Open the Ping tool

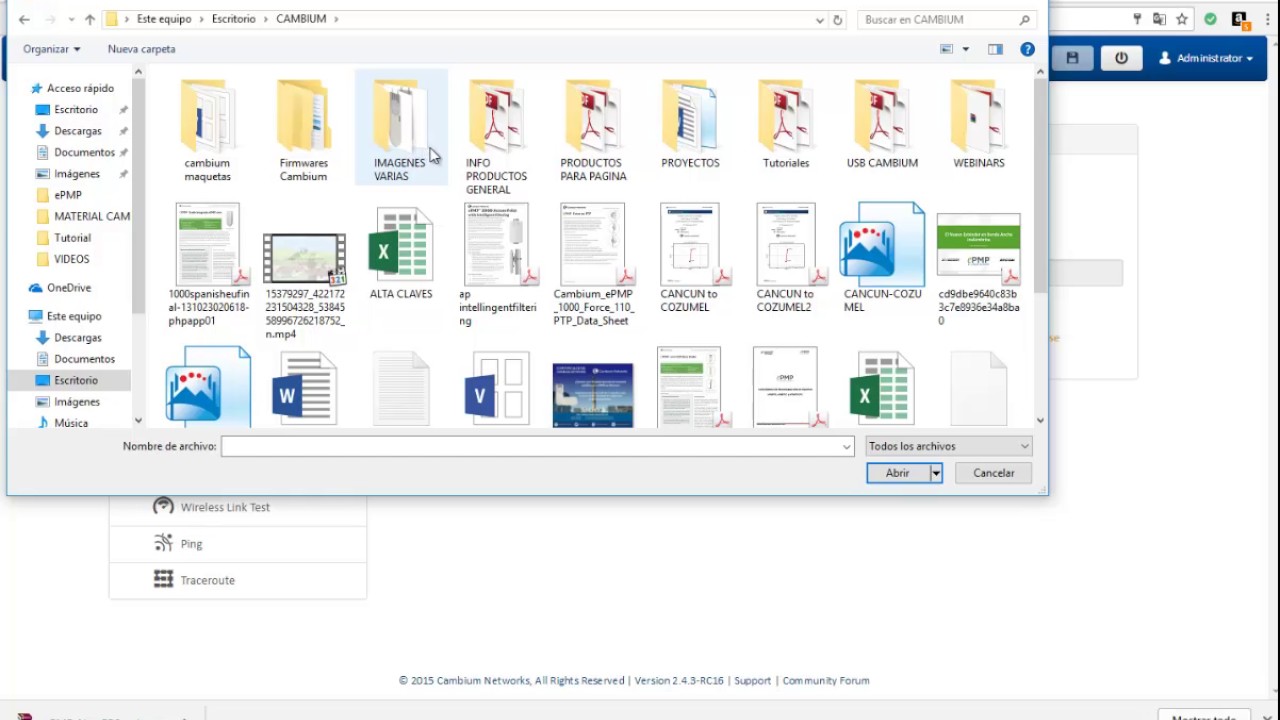click(x=191, y=544)
